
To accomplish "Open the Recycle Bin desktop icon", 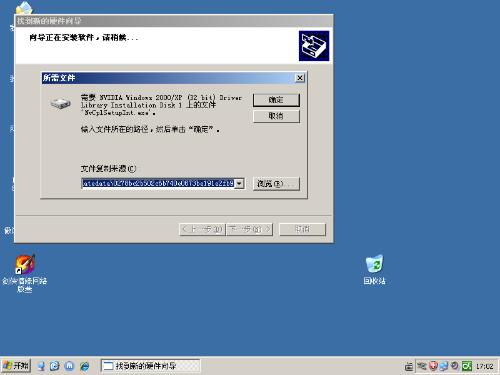I will 374,270.
